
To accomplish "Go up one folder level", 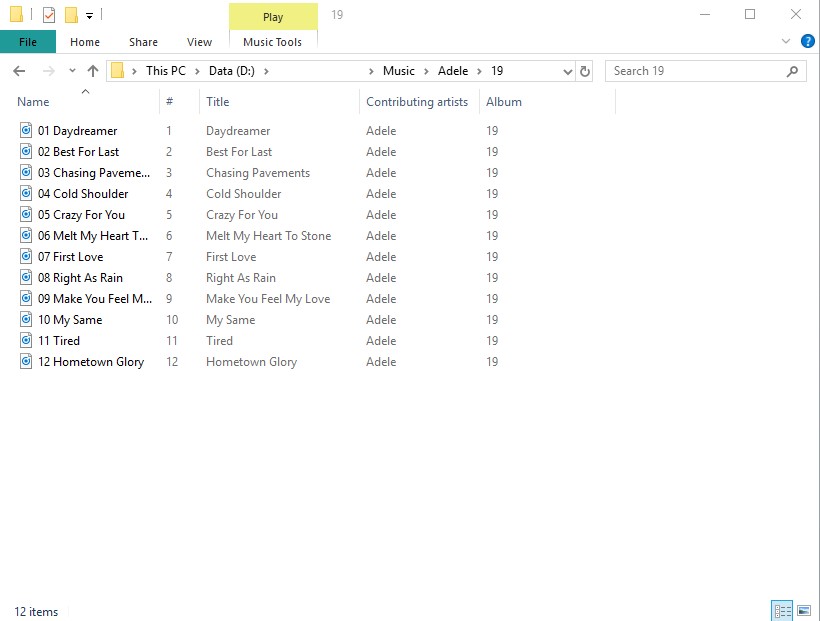I will point(93,71).
